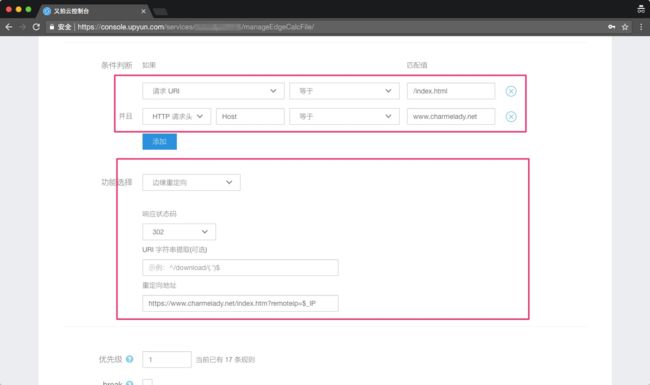Bookmark the page with the star icon
650x385 pixels.
click(x=625, y=27)
